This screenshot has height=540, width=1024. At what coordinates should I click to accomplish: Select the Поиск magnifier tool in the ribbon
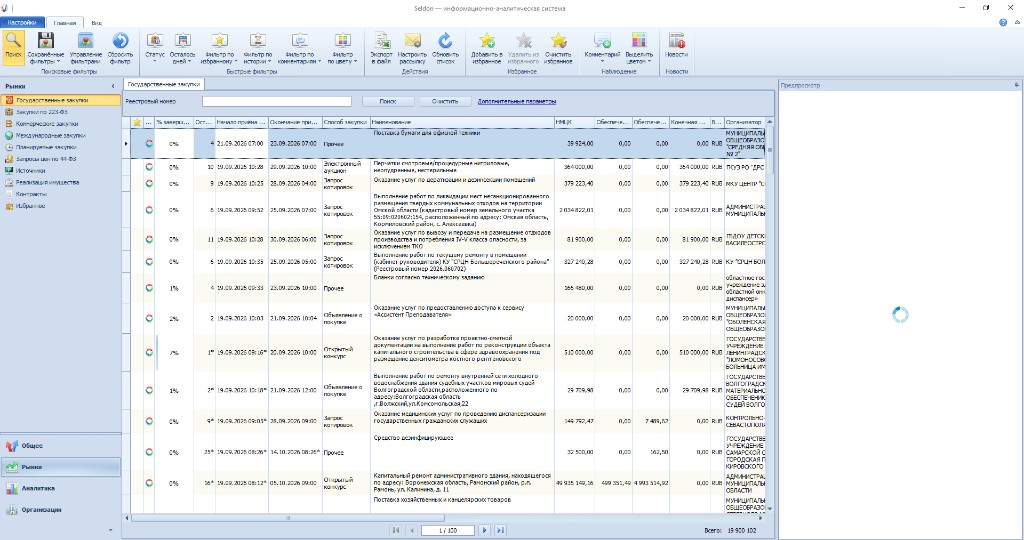click(x=13, y=47)
